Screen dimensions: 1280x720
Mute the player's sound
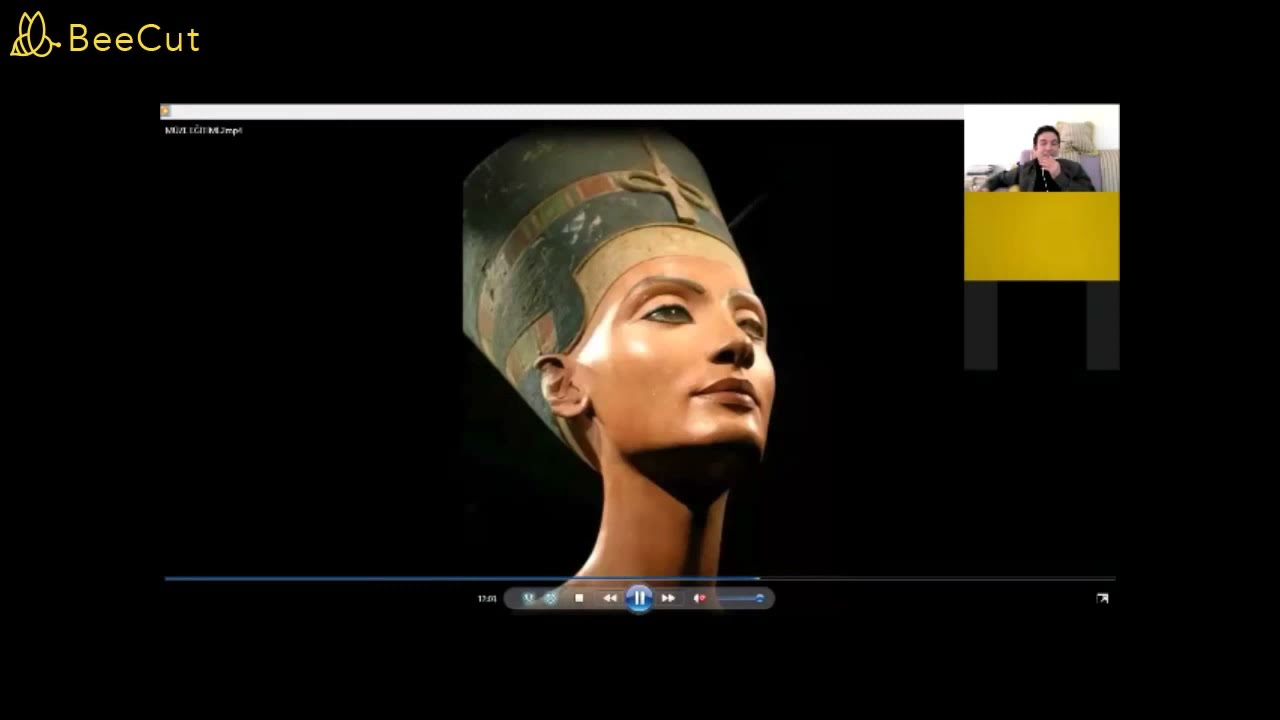pos(700,598)
